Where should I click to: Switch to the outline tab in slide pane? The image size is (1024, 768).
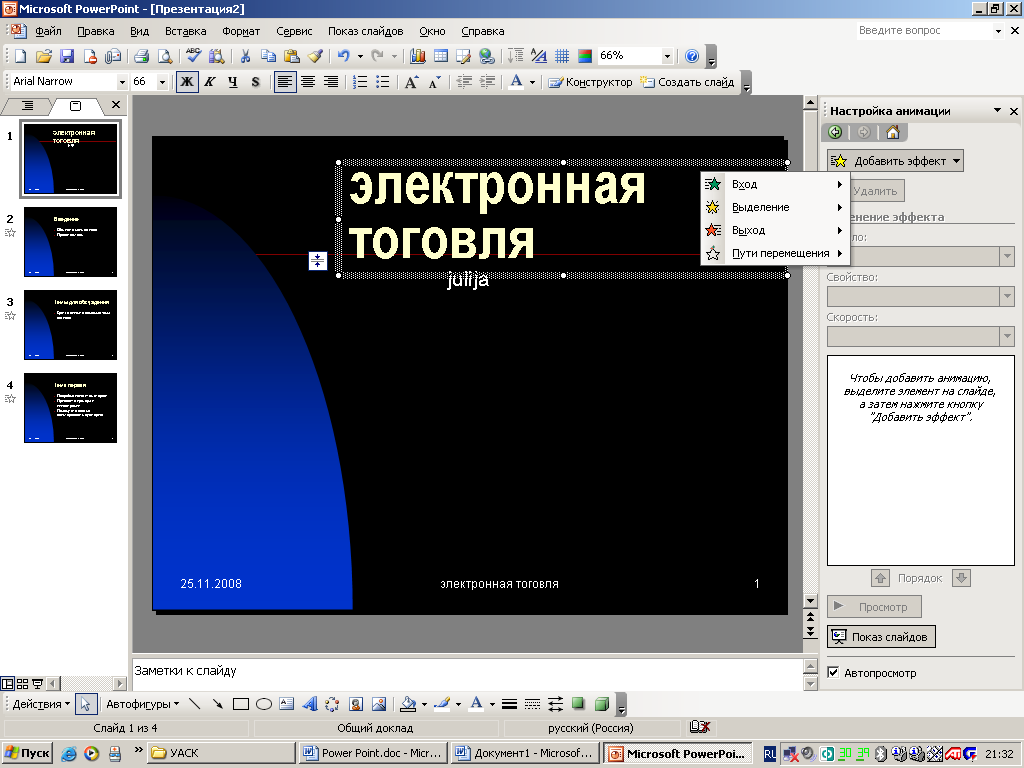27,105
